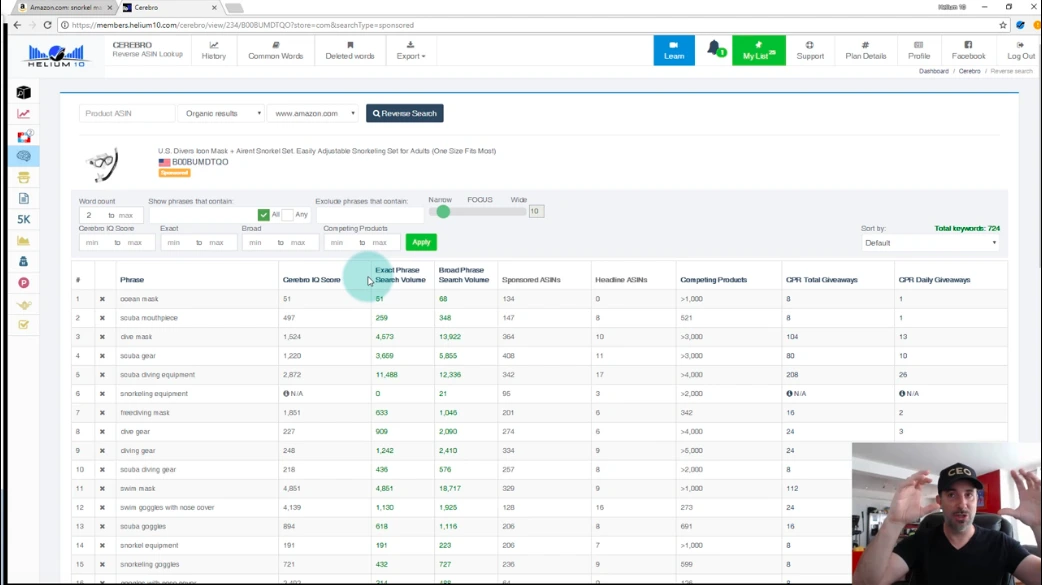Open Common Words

point(276,51)
